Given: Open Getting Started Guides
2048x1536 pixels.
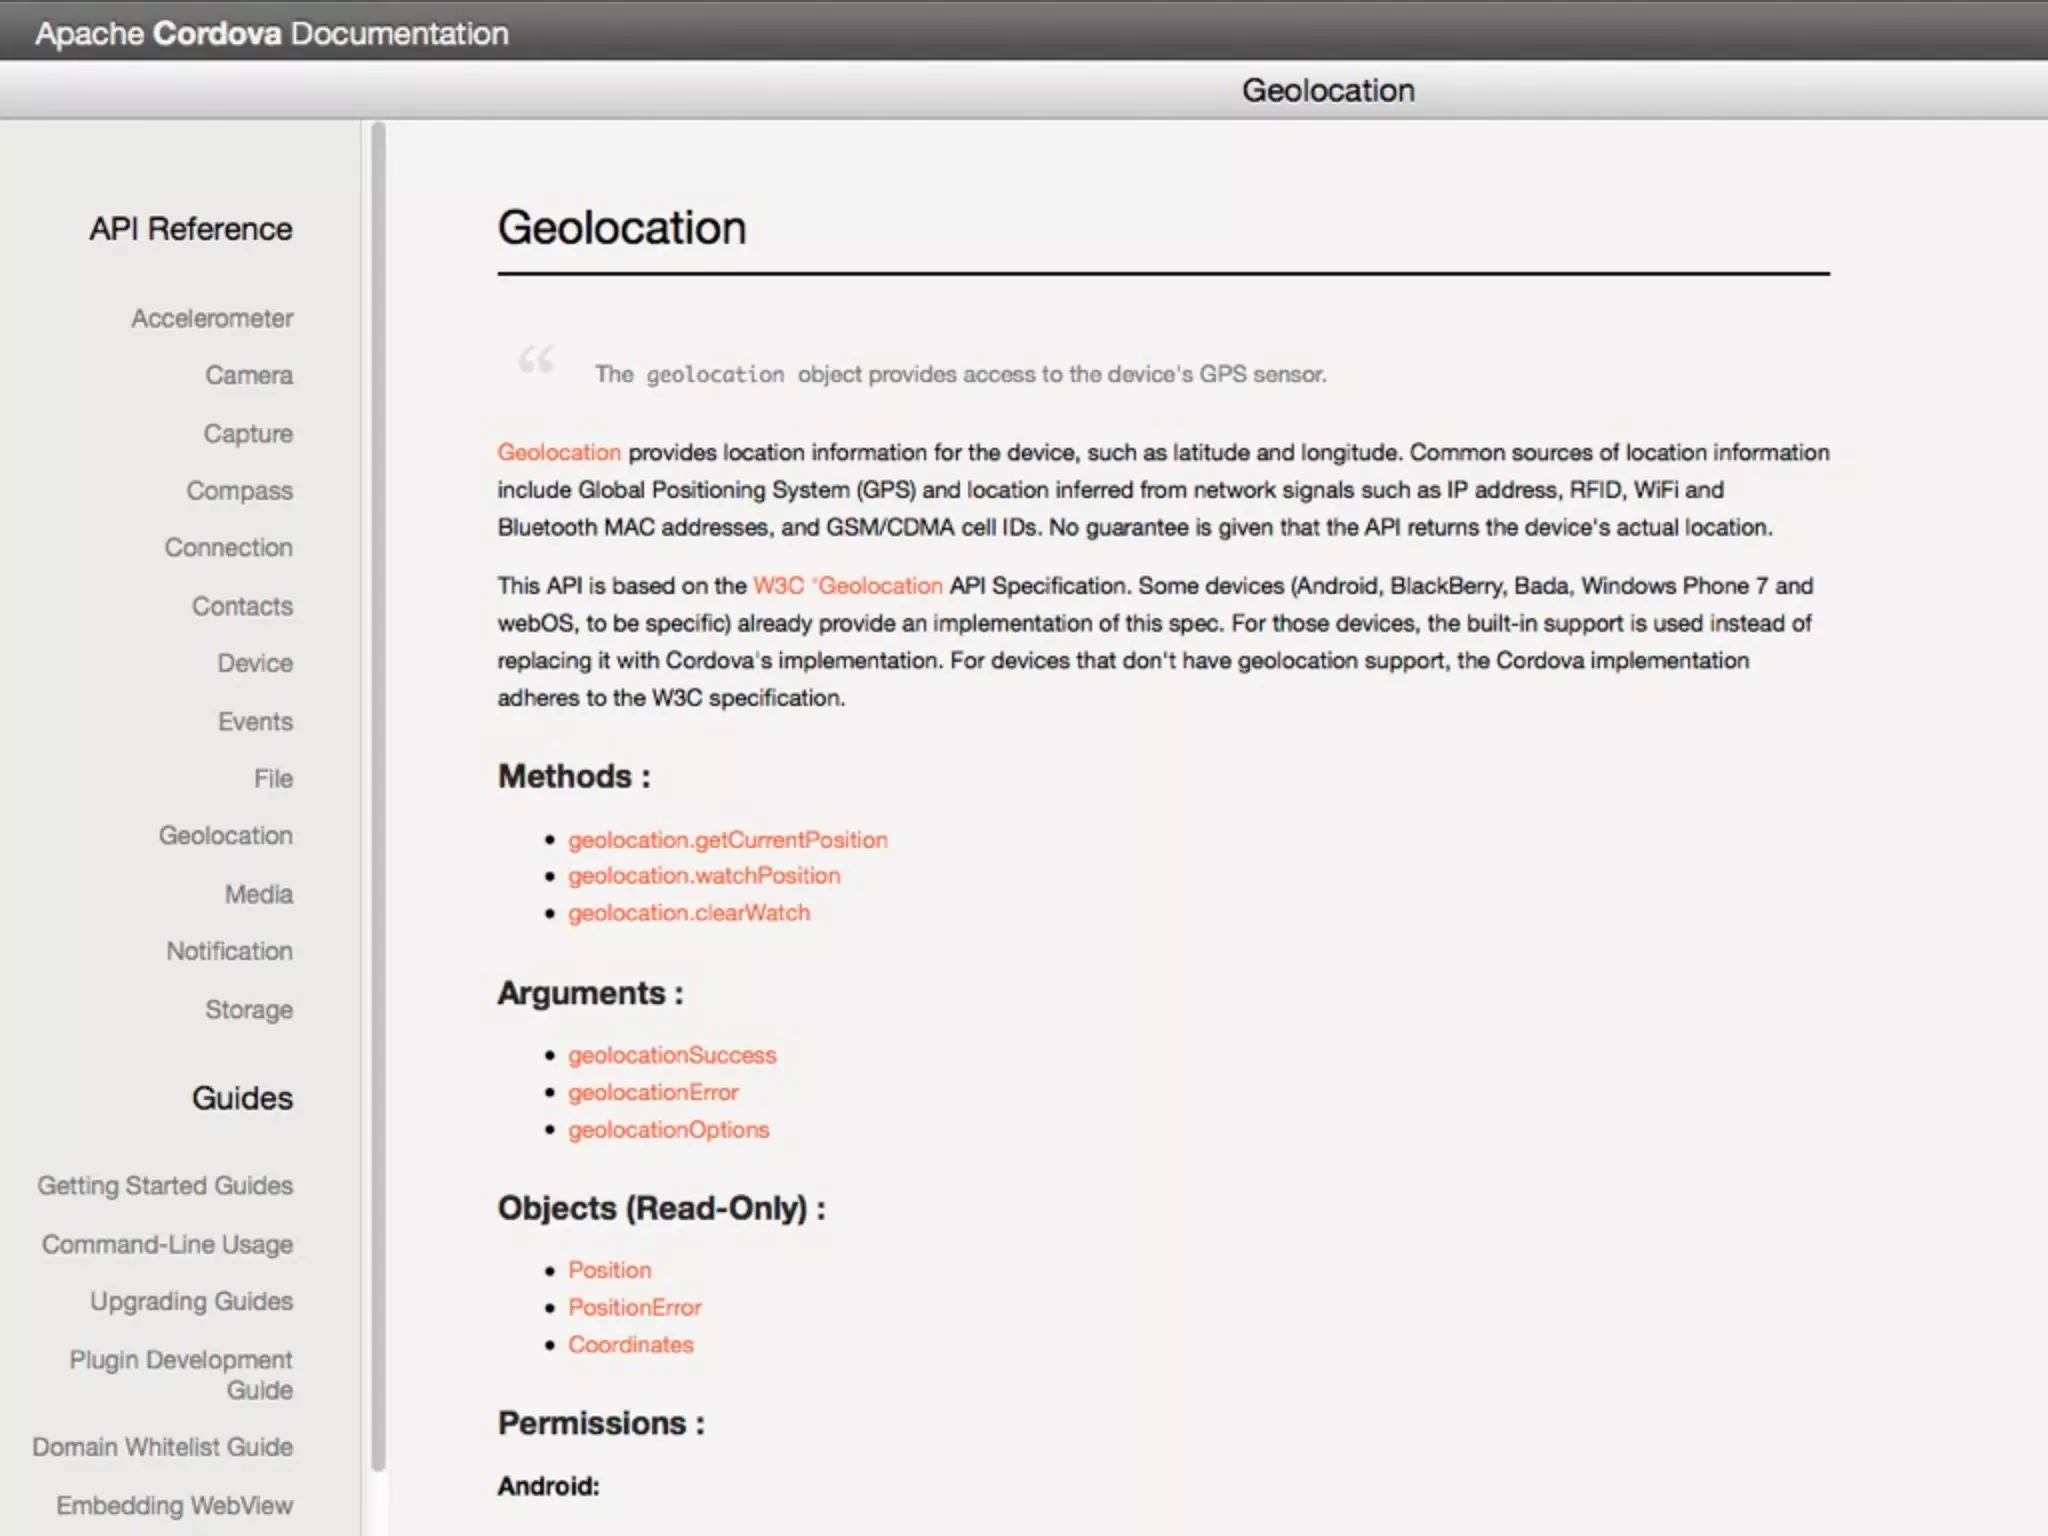Looking at the screenshot, I should 165,1185.
